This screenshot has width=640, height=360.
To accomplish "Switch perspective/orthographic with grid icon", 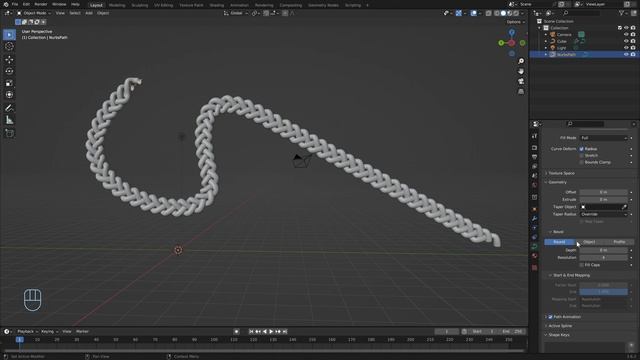I will [x=521, y=92].
